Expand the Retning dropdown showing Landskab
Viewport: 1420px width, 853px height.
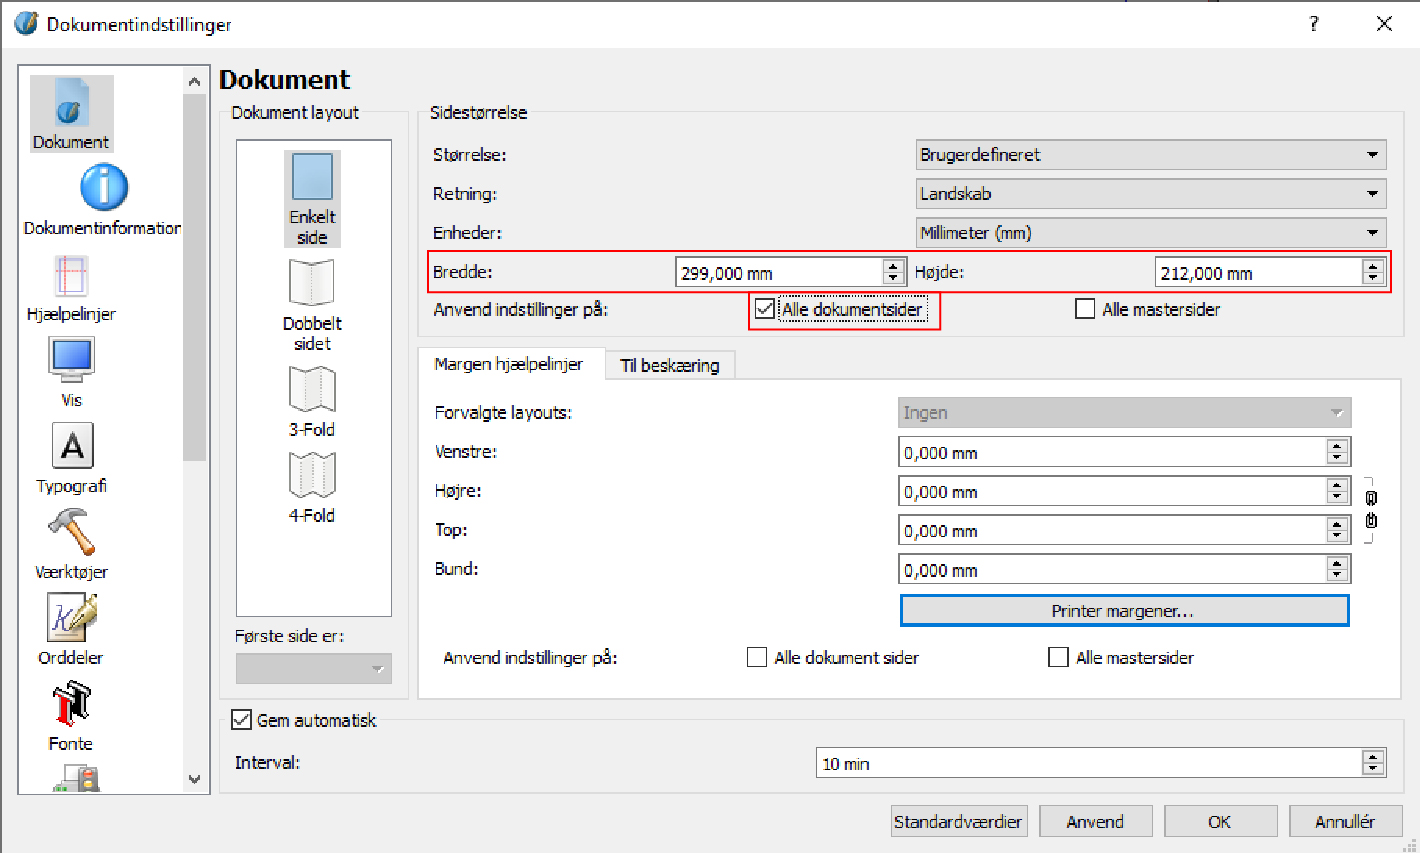[1150, 194]
